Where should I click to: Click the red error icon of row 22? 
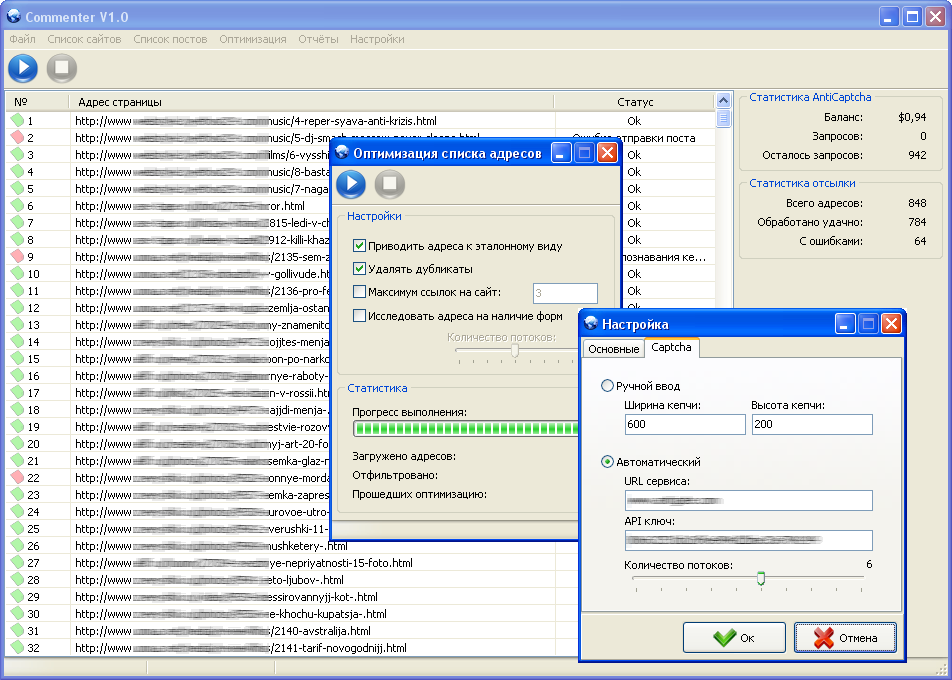[17, 478]
